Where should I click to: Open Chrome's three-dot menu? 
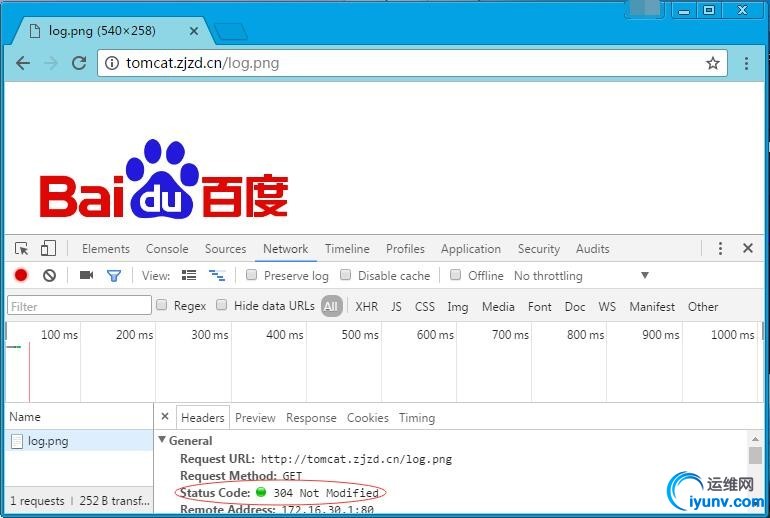pyautogui.click(x=746, y=63)
